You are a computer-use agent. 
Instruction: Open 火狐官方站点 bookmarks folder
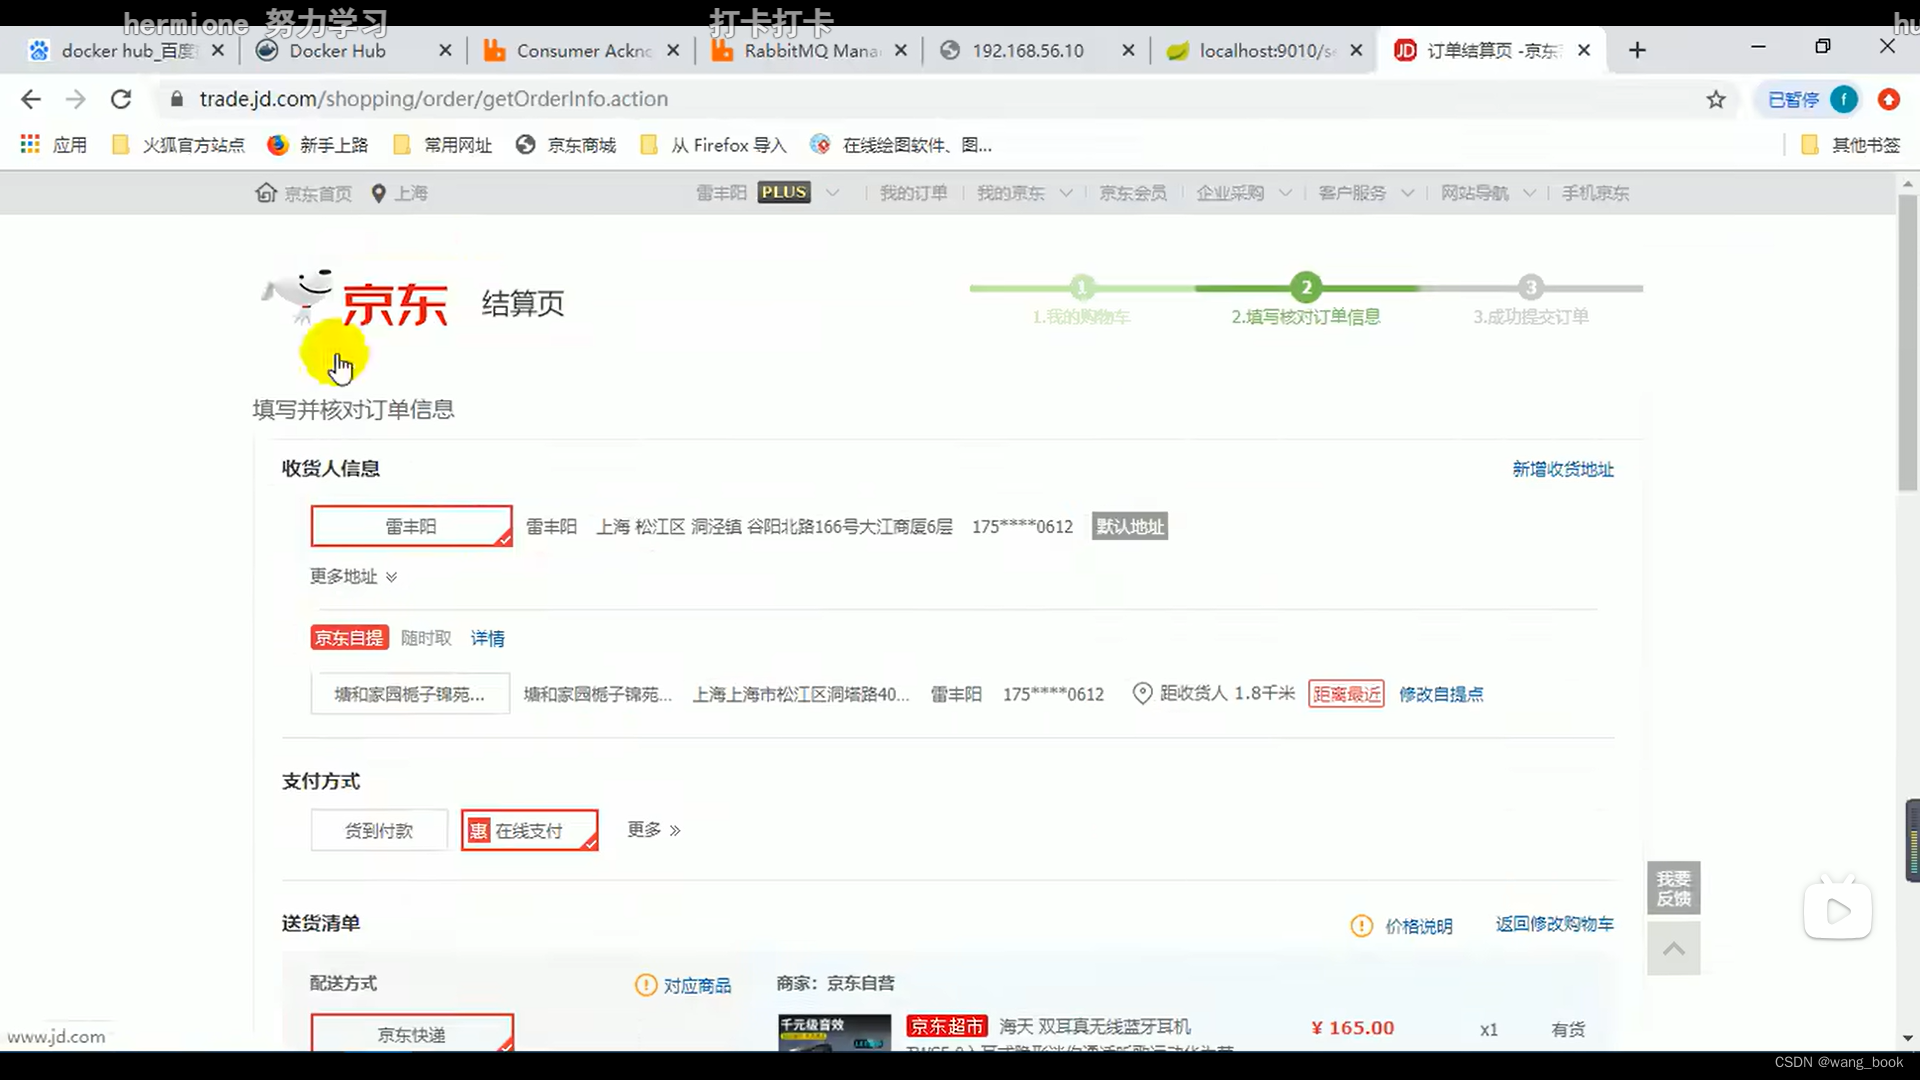pos(178,145)
